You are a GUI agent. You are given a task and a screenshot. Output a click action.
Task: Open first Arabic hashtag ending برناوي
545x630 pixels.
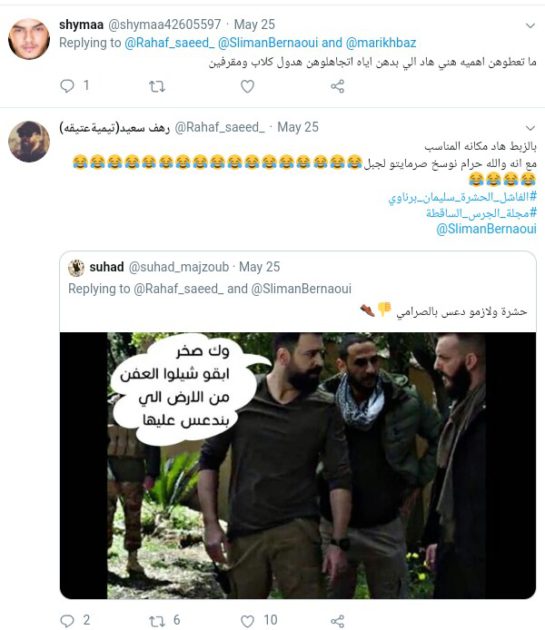462,197
